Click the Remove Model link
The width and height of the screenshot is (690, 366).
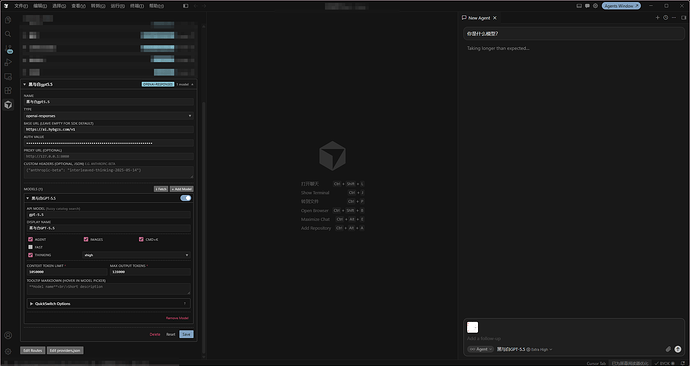[x=177, y=318]
